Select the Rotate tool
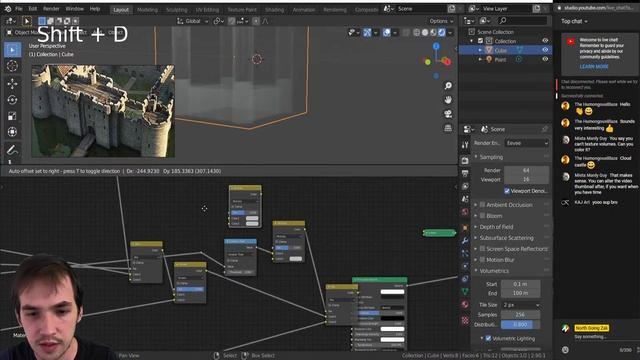Viewport: 640px width, 360px height. [12, 100]
